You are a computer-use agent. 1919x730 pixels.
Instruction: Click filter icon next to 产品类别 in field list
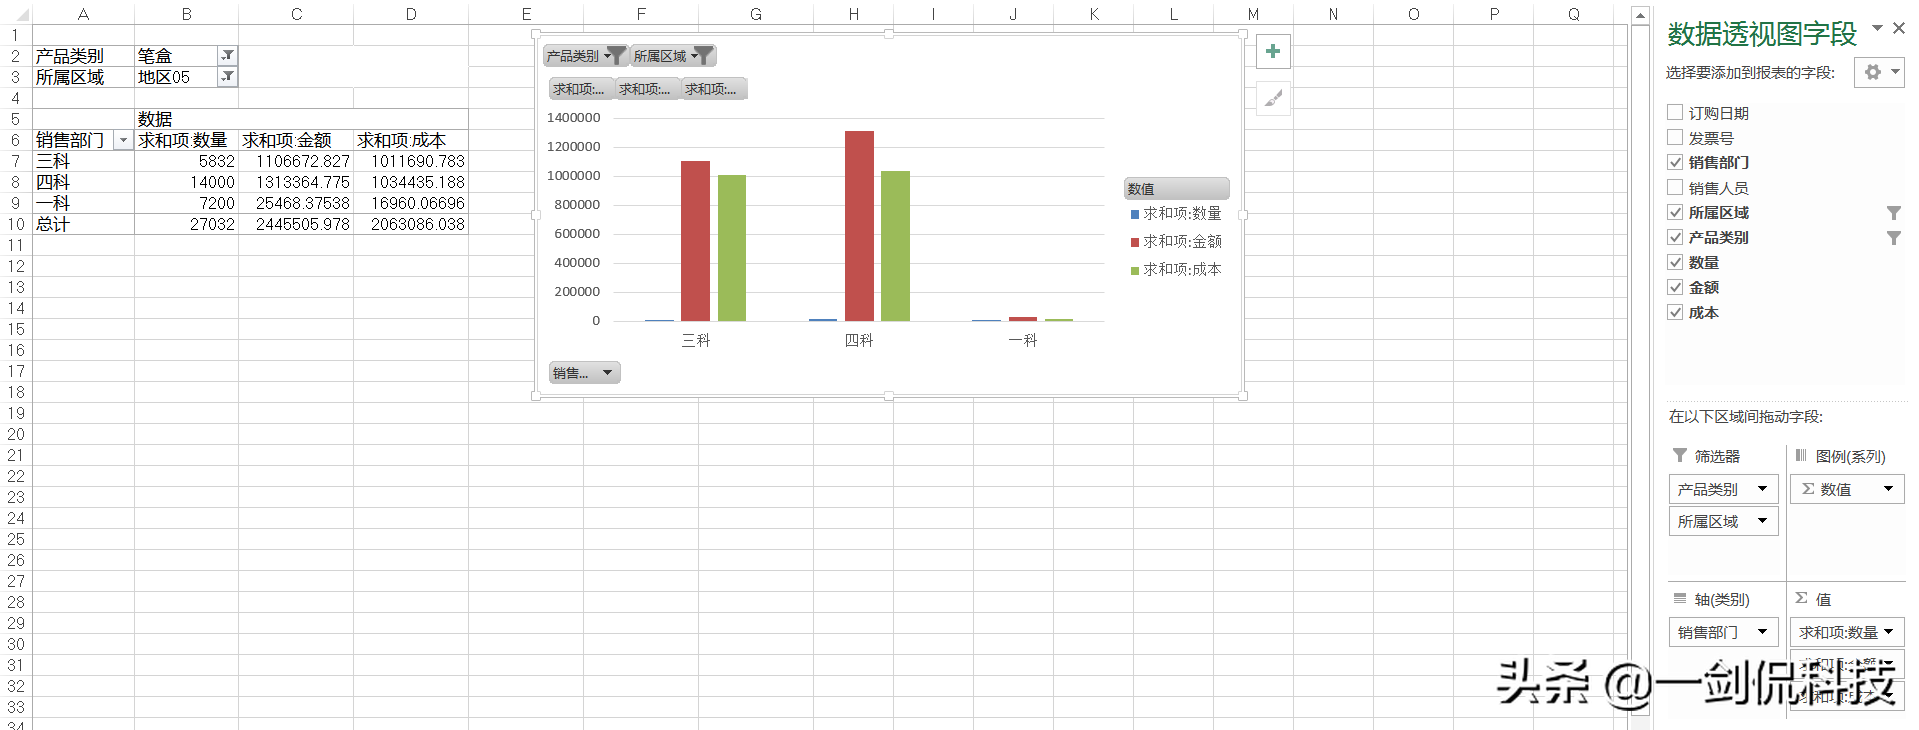click(x=1893, y=238)
